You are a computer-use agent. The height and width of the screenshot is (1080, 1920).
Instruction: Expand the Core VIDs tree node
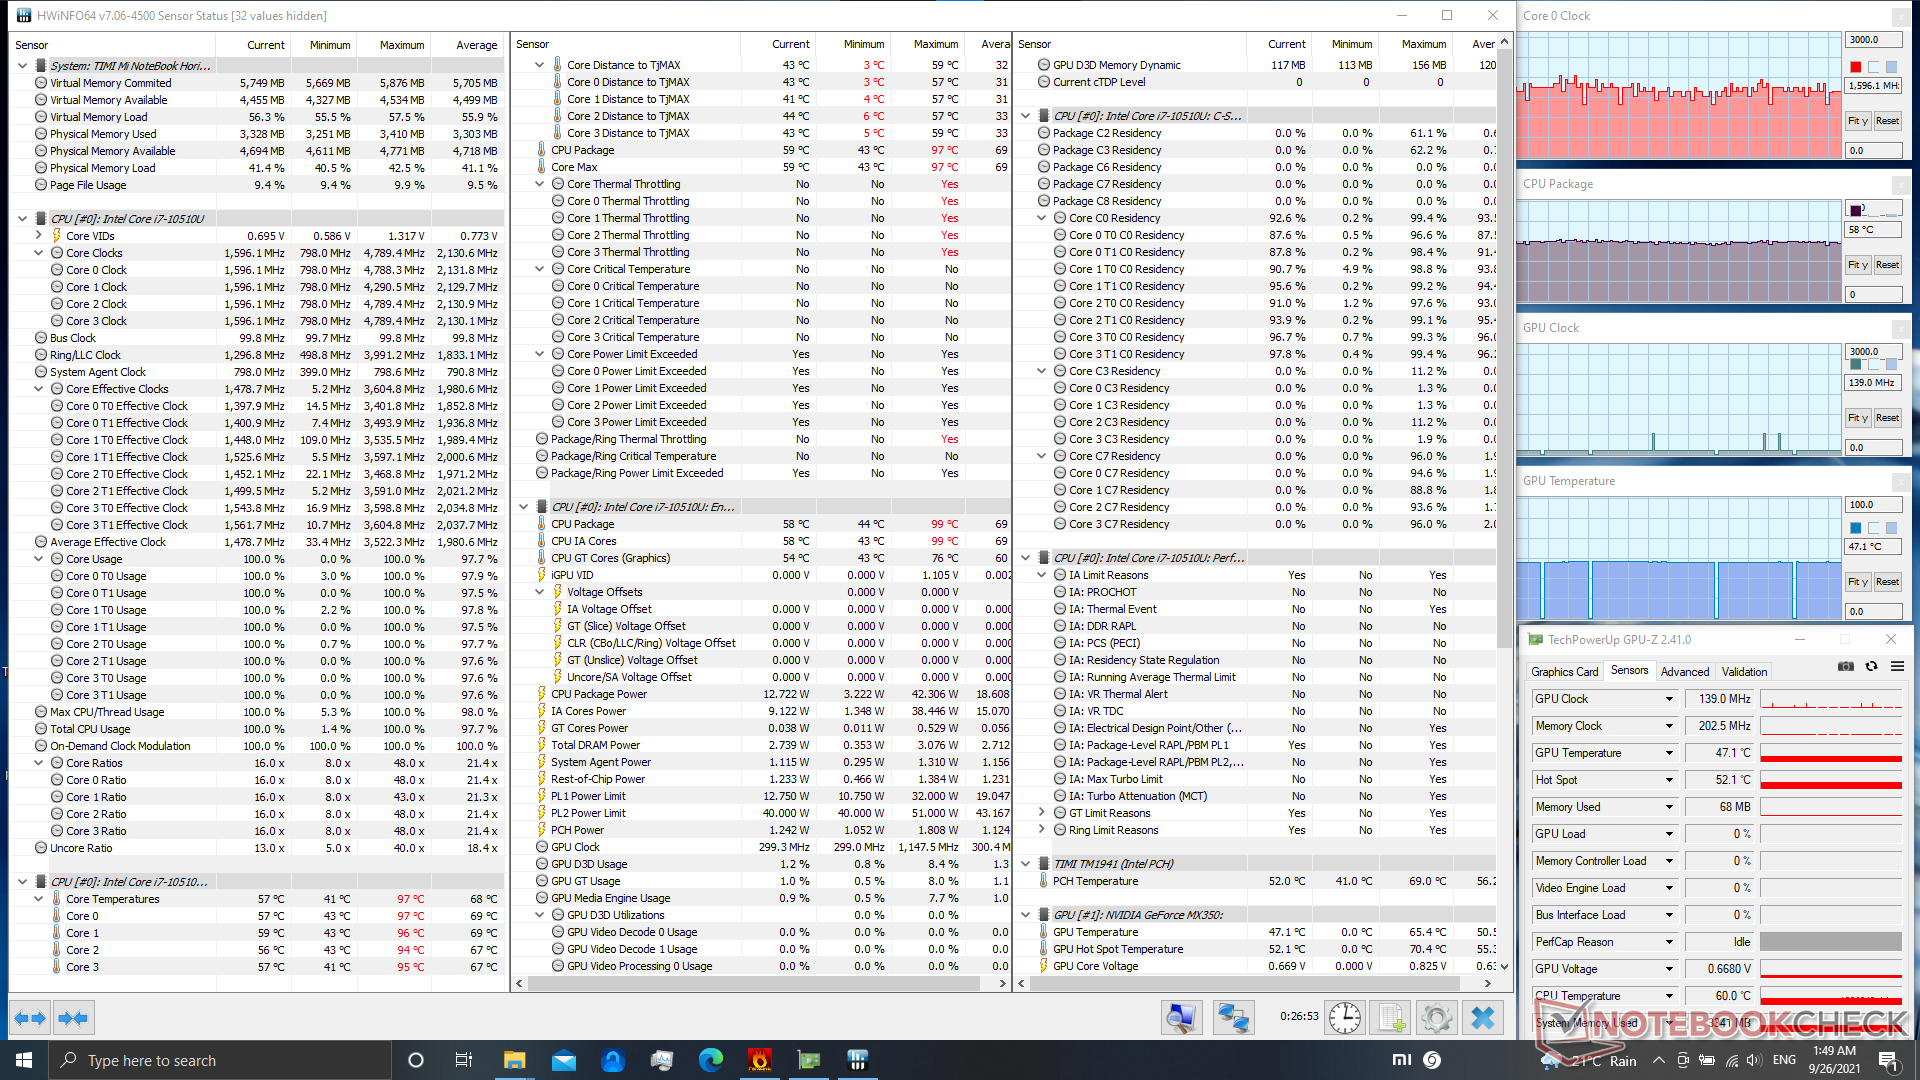tap(39, 236)
